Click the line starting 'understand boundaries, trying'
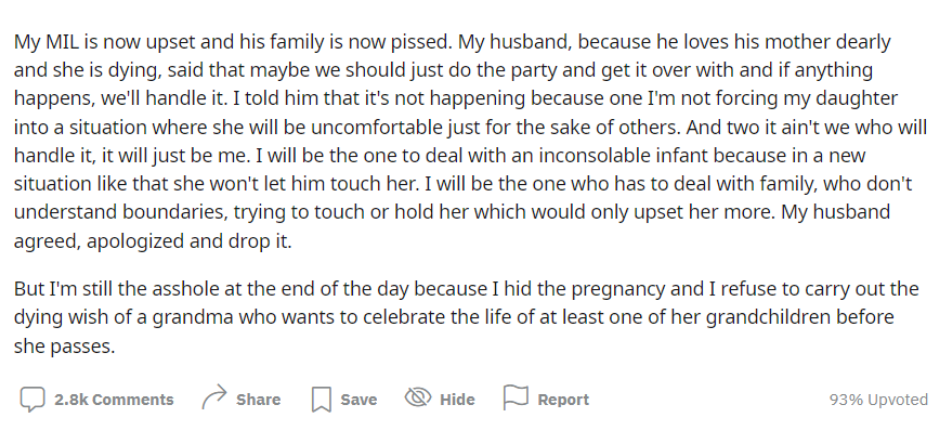This screenshot has width=940, height=436. coord(452,212)
